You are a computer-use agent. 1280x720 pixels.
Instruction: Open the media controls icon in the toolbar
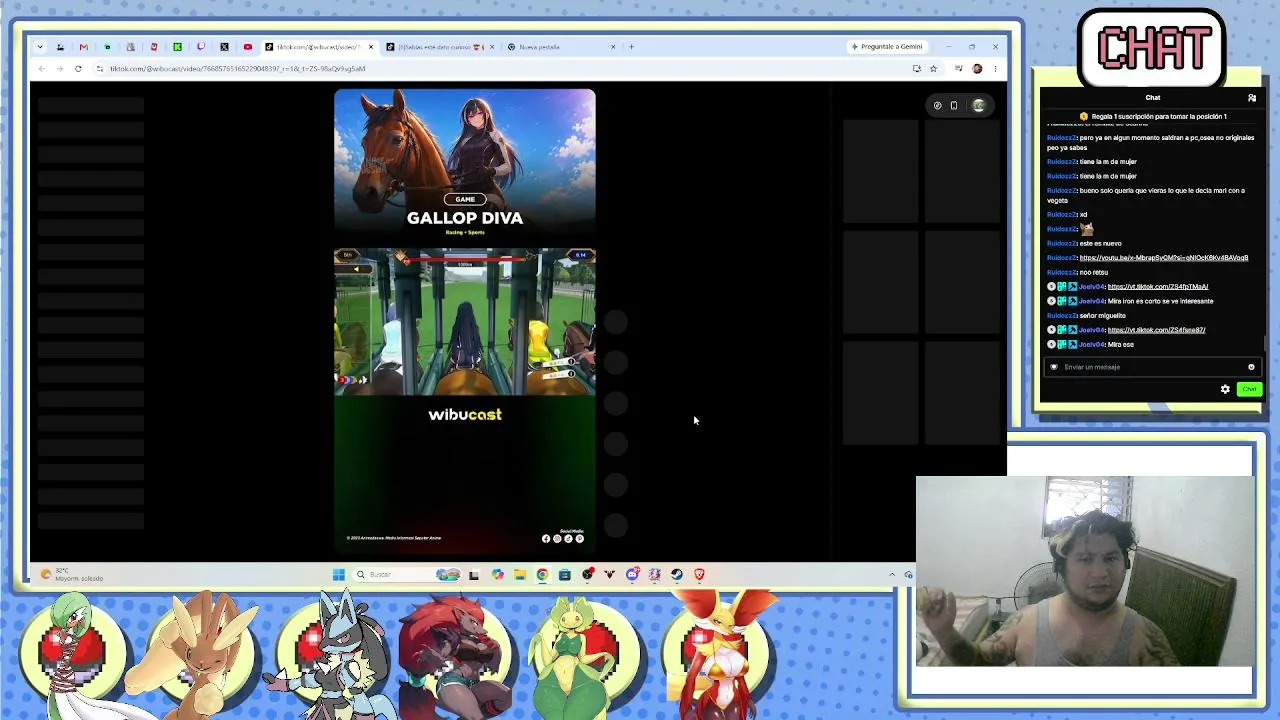pos(958,69)
